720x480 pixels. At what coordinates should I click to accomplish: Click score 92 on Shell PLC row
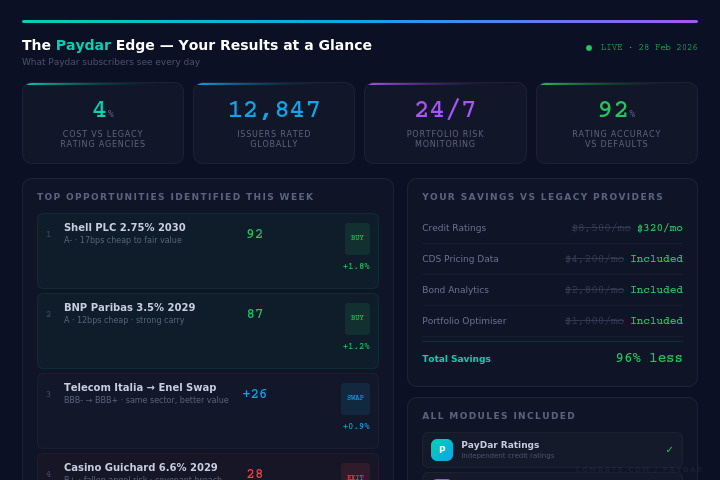(255, 234)
